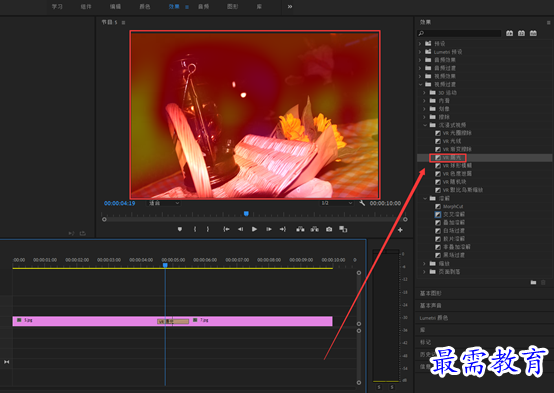Viewport: 554px width, 393px height.
Task: Toggle the Accelerated Effects filter button
Action: 509,33
